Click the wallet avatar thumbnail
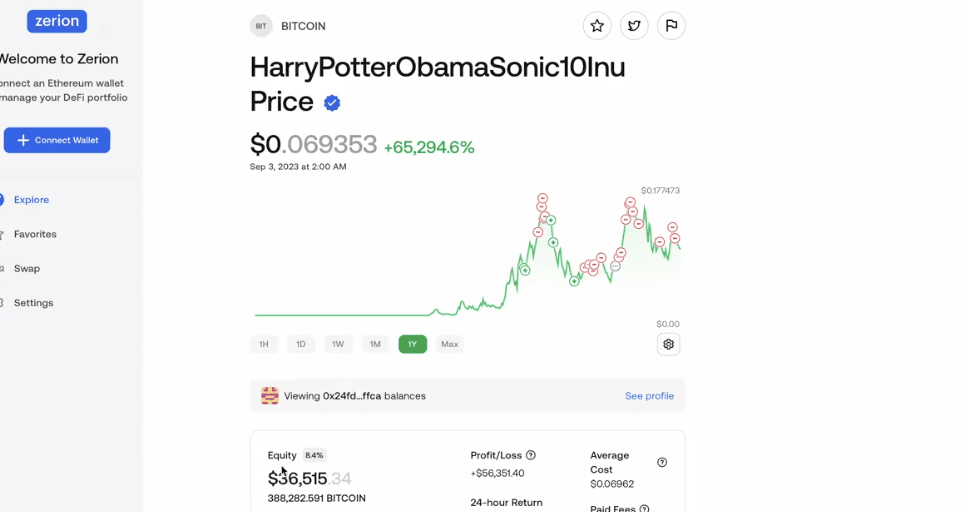Screen dimensions: 966x512 pyautogui.click(x=270, y=396)
